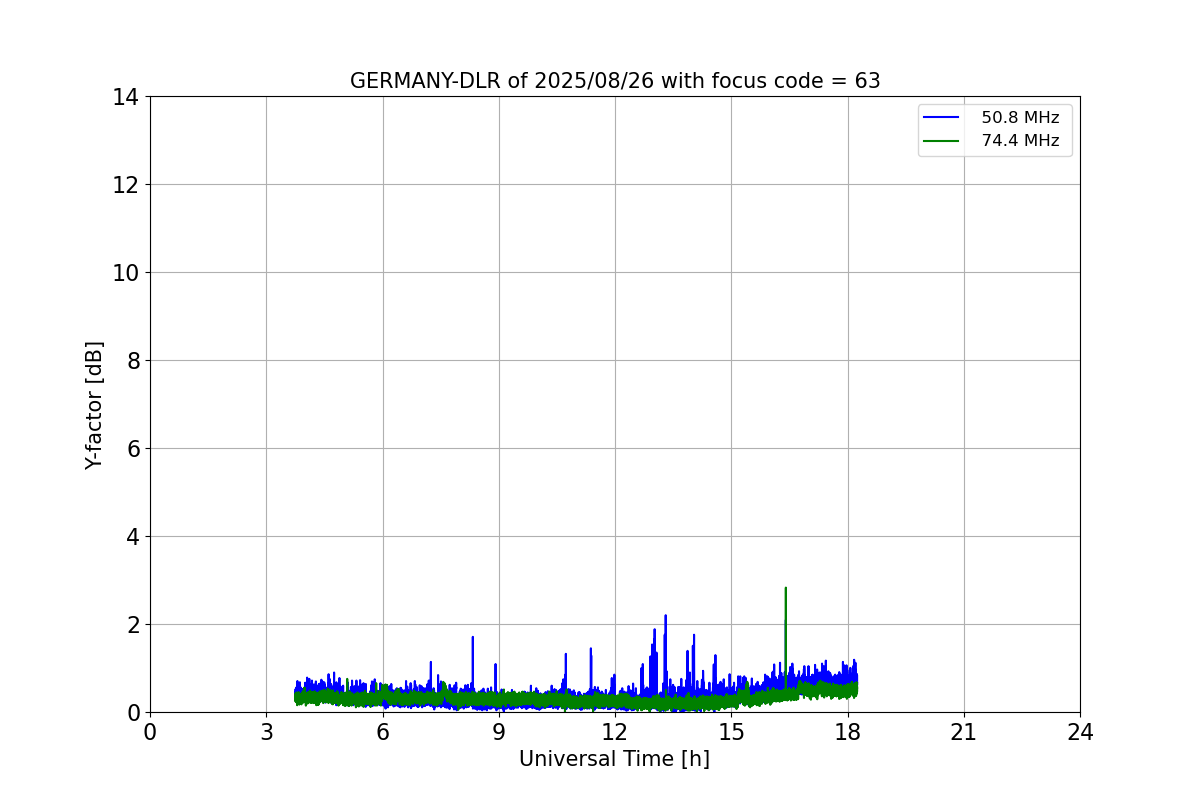Select the 50.8 MHz legend label
The width and height of the screenshot is (1200, 800).
tap(1020, 118)
